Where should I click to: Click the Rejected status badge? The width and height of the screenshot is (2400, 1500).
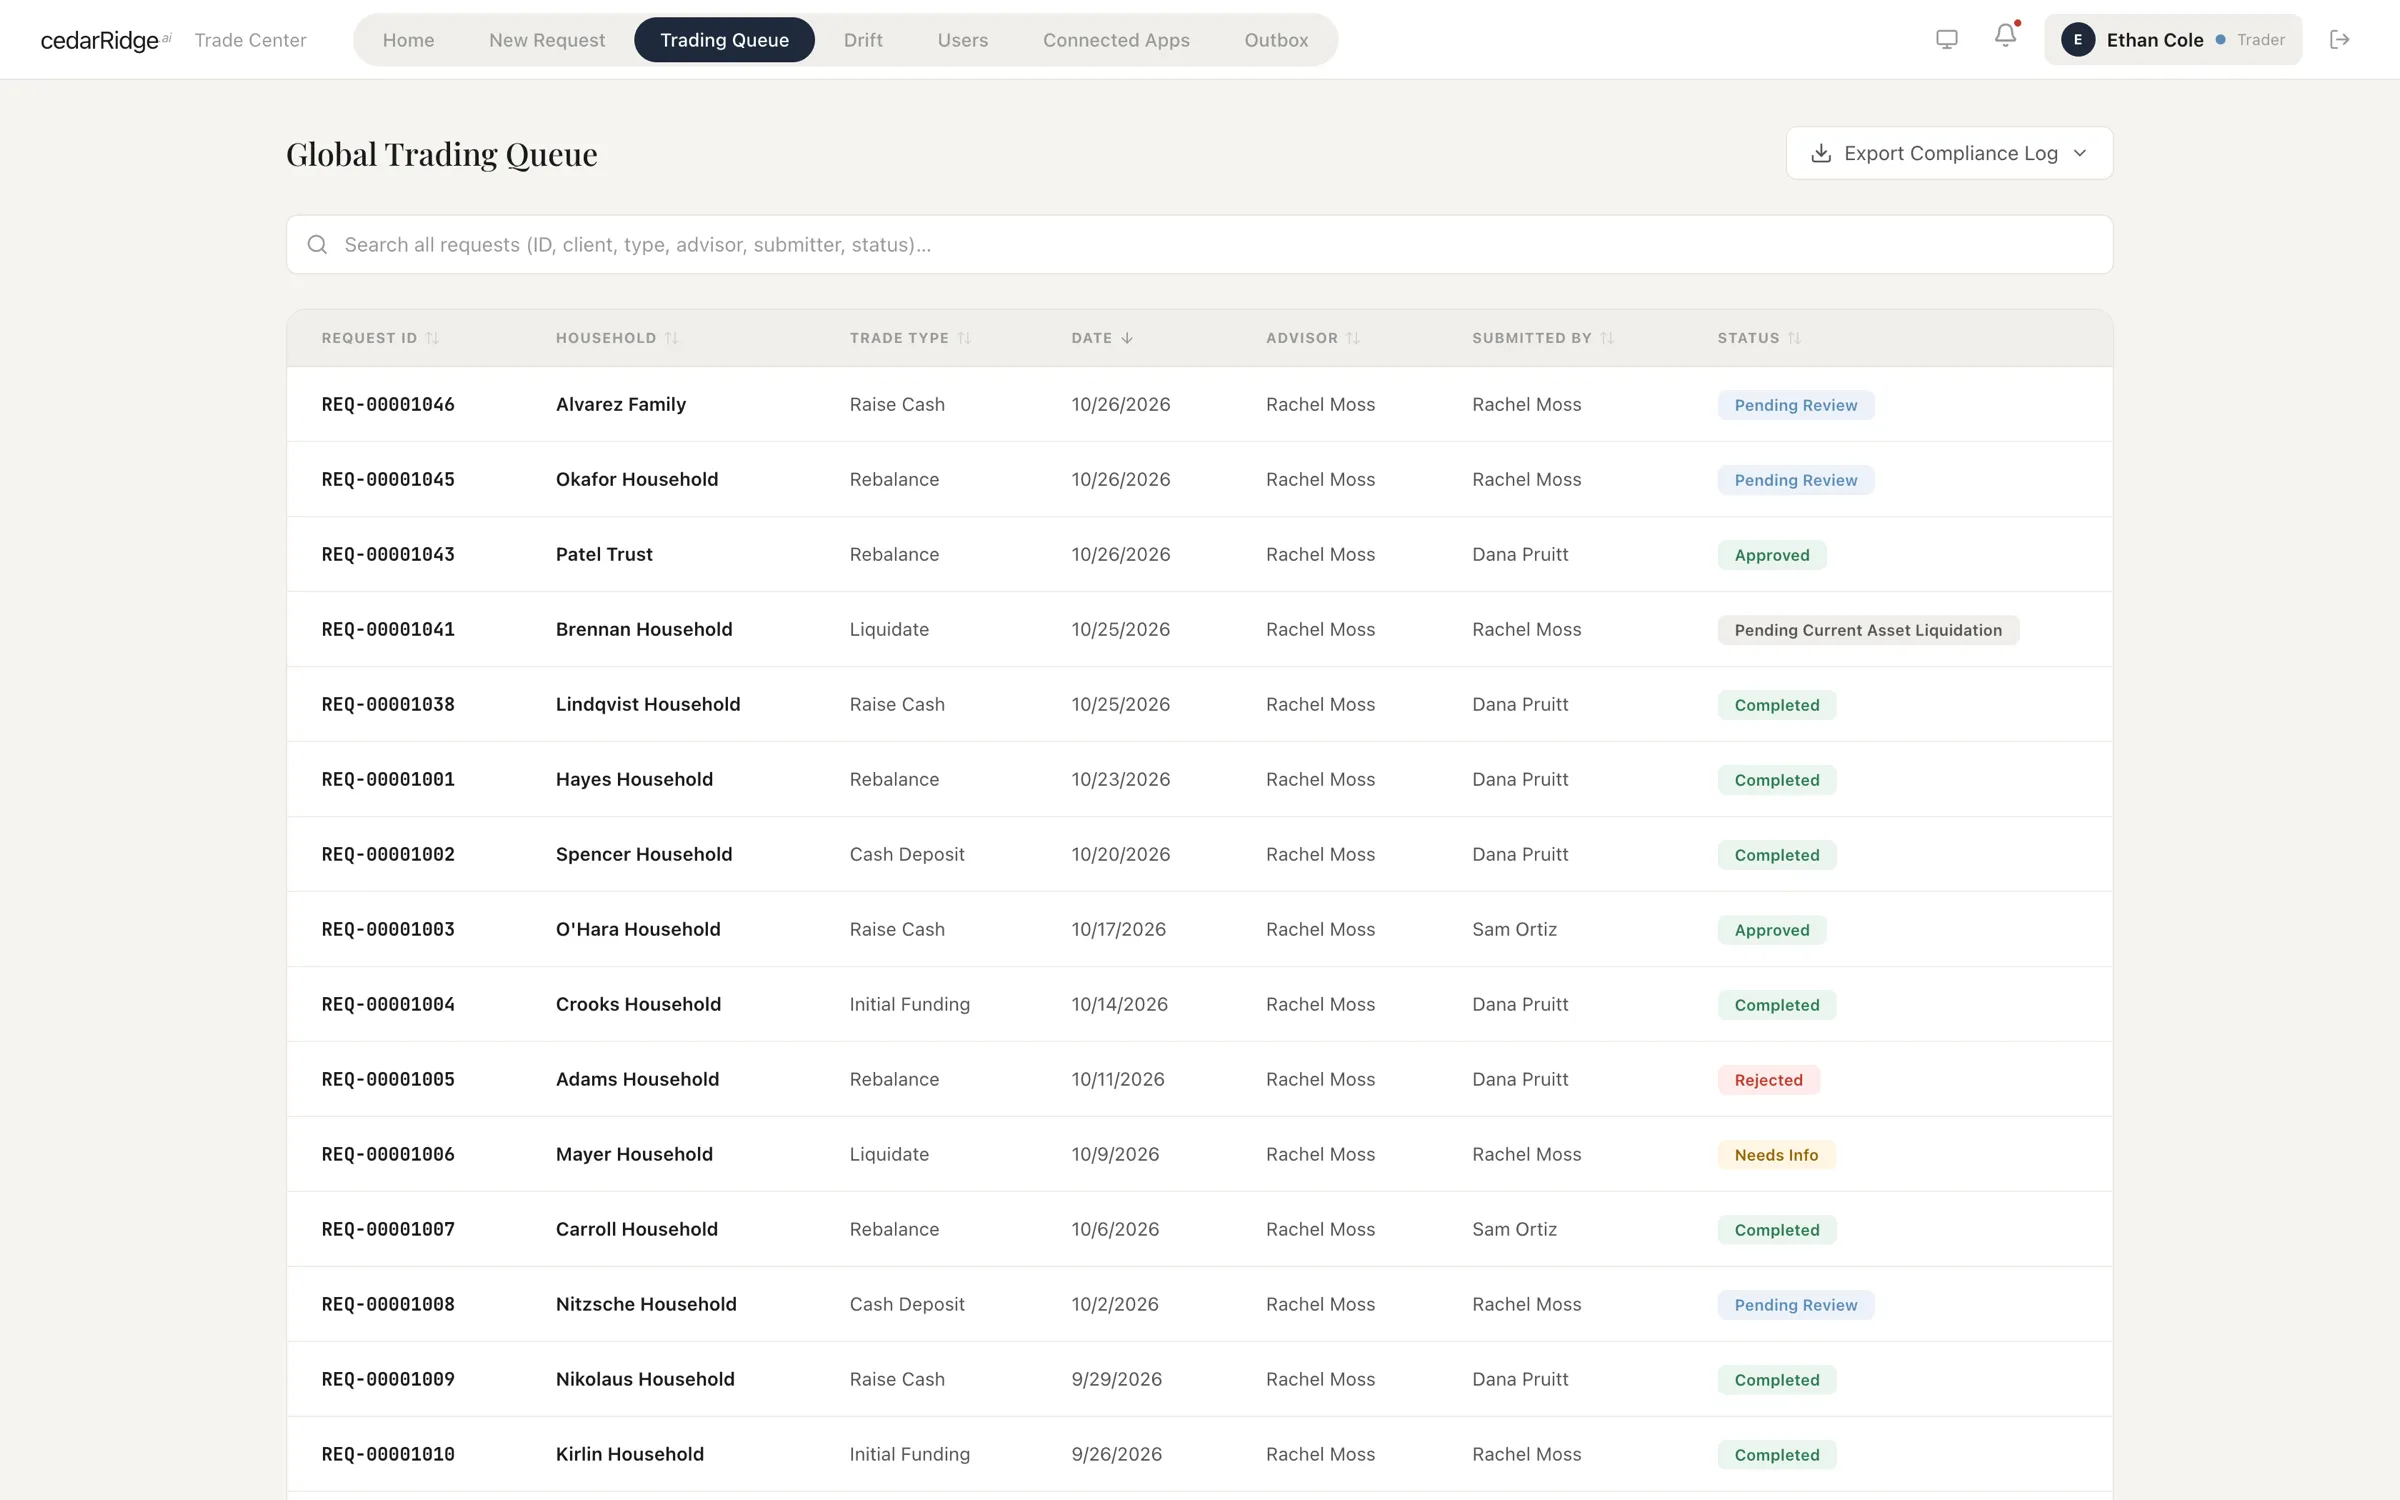[1768, 1080]
